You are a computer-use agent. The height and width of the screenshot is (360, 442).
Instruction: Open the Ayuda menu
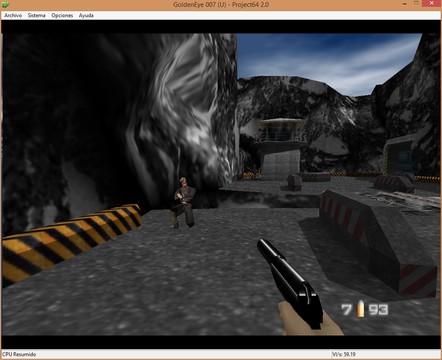tap(86, 15)
